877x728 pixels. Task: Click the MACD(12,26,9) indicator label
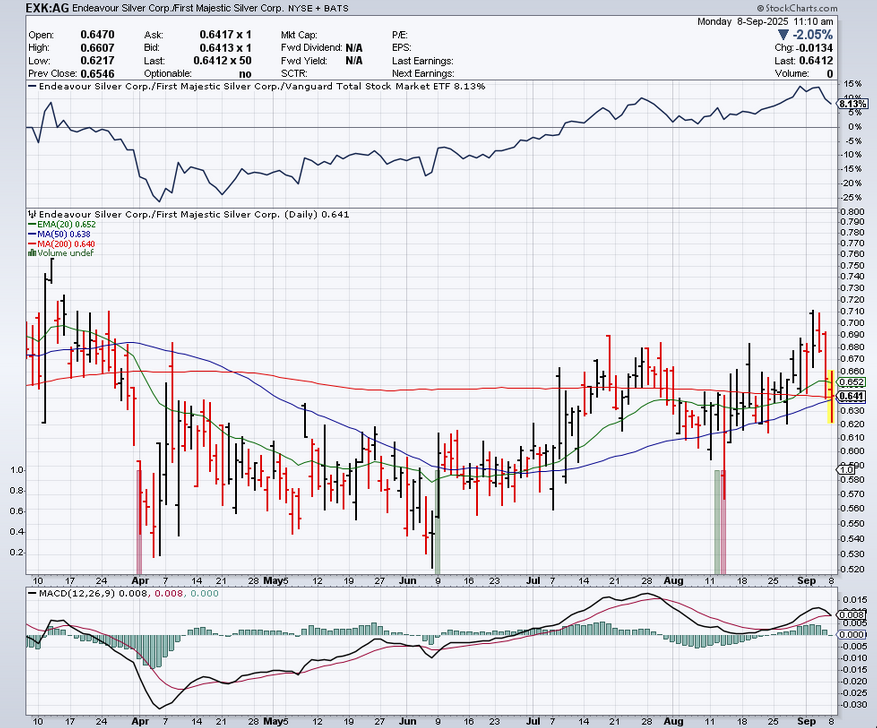[70, 595]
